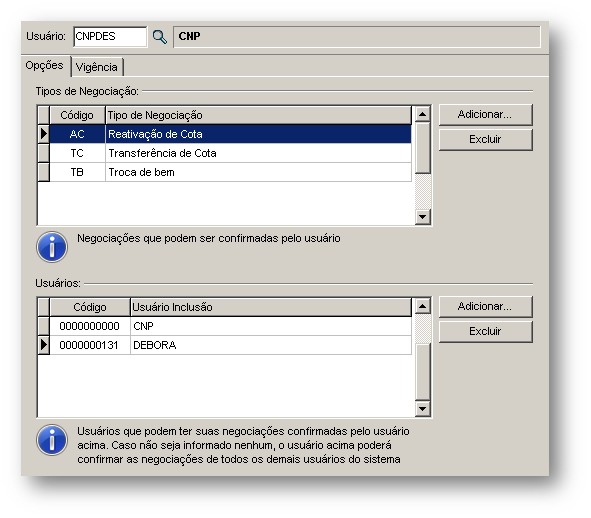Click the row selector arrow beside AC

(x=44, y=134)
